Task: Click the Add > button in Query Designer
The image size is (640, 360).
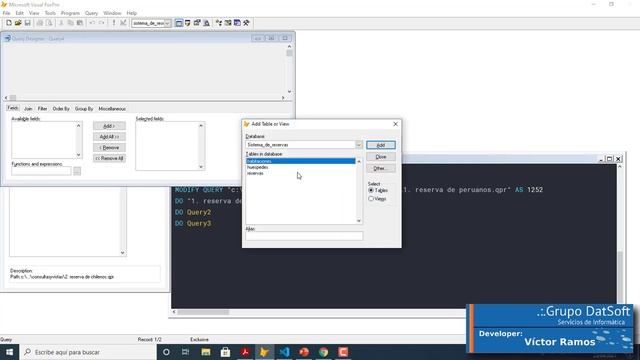Action: click(109, 126)
